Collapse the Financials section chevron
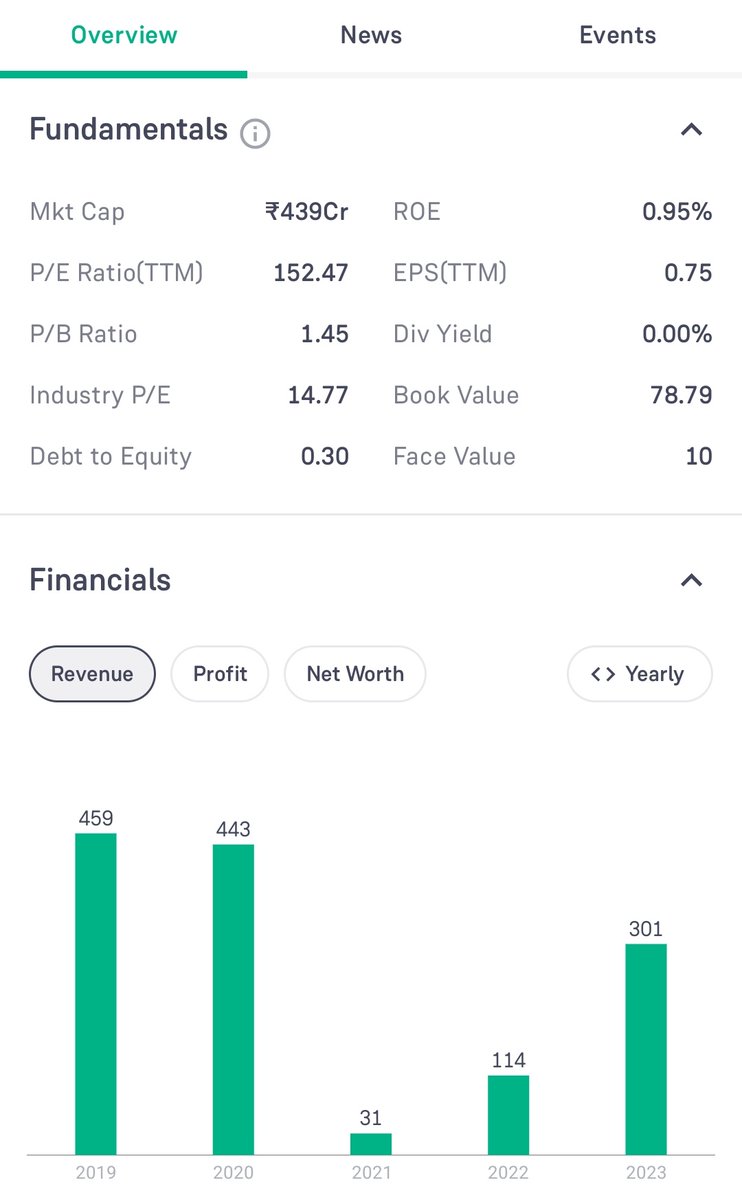The height and width of the screenshot is (1200, 742). [x=691, y=581]
